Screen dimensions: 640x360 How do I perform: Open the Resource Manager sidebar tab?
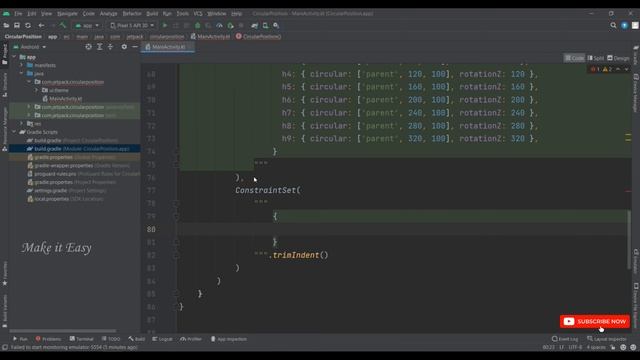pos(4,129)
